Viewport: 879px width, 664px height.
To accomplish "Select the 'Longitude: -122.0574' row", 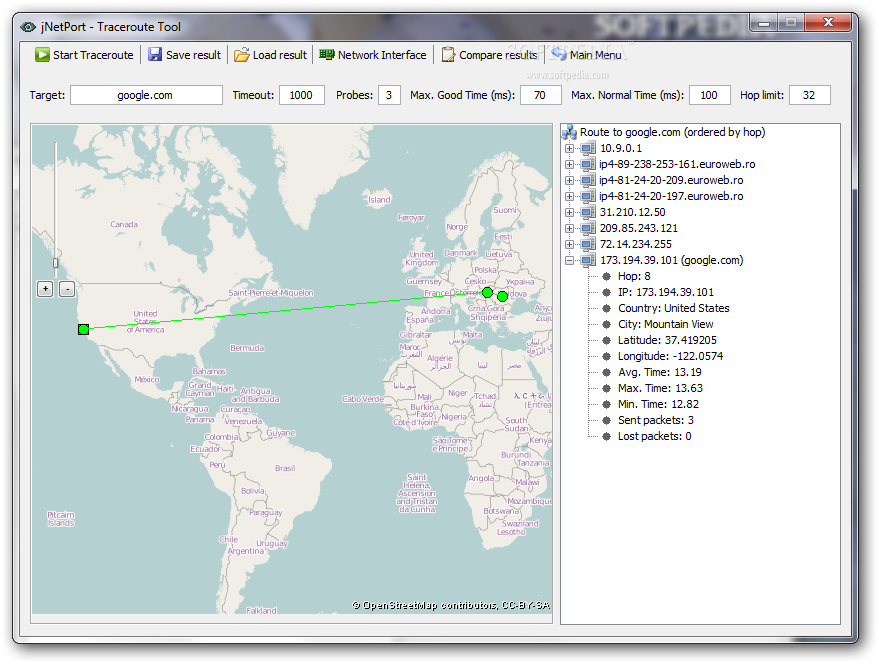I will click(670, 356).
